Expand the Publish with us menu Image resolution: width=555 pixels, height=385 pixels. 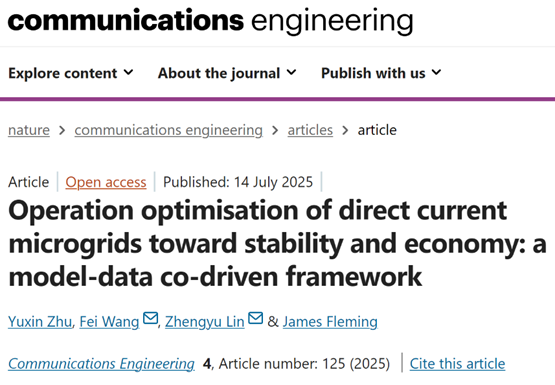pyautogui.click(x=381, y=73)
